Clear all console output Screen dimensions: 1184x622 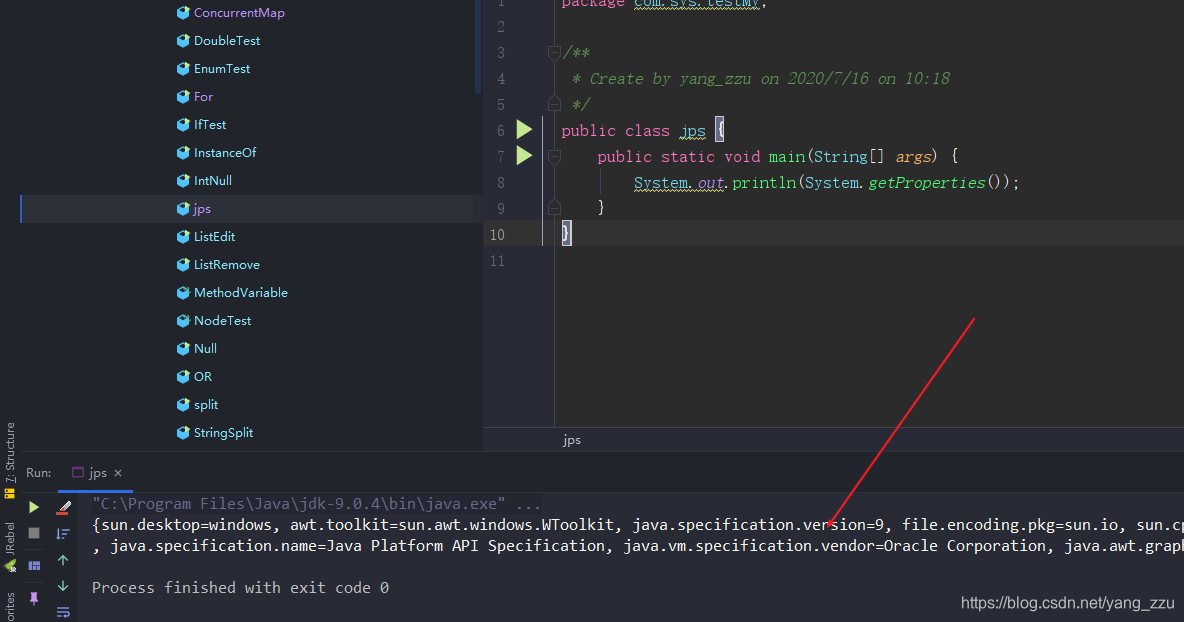coord(62,508)
